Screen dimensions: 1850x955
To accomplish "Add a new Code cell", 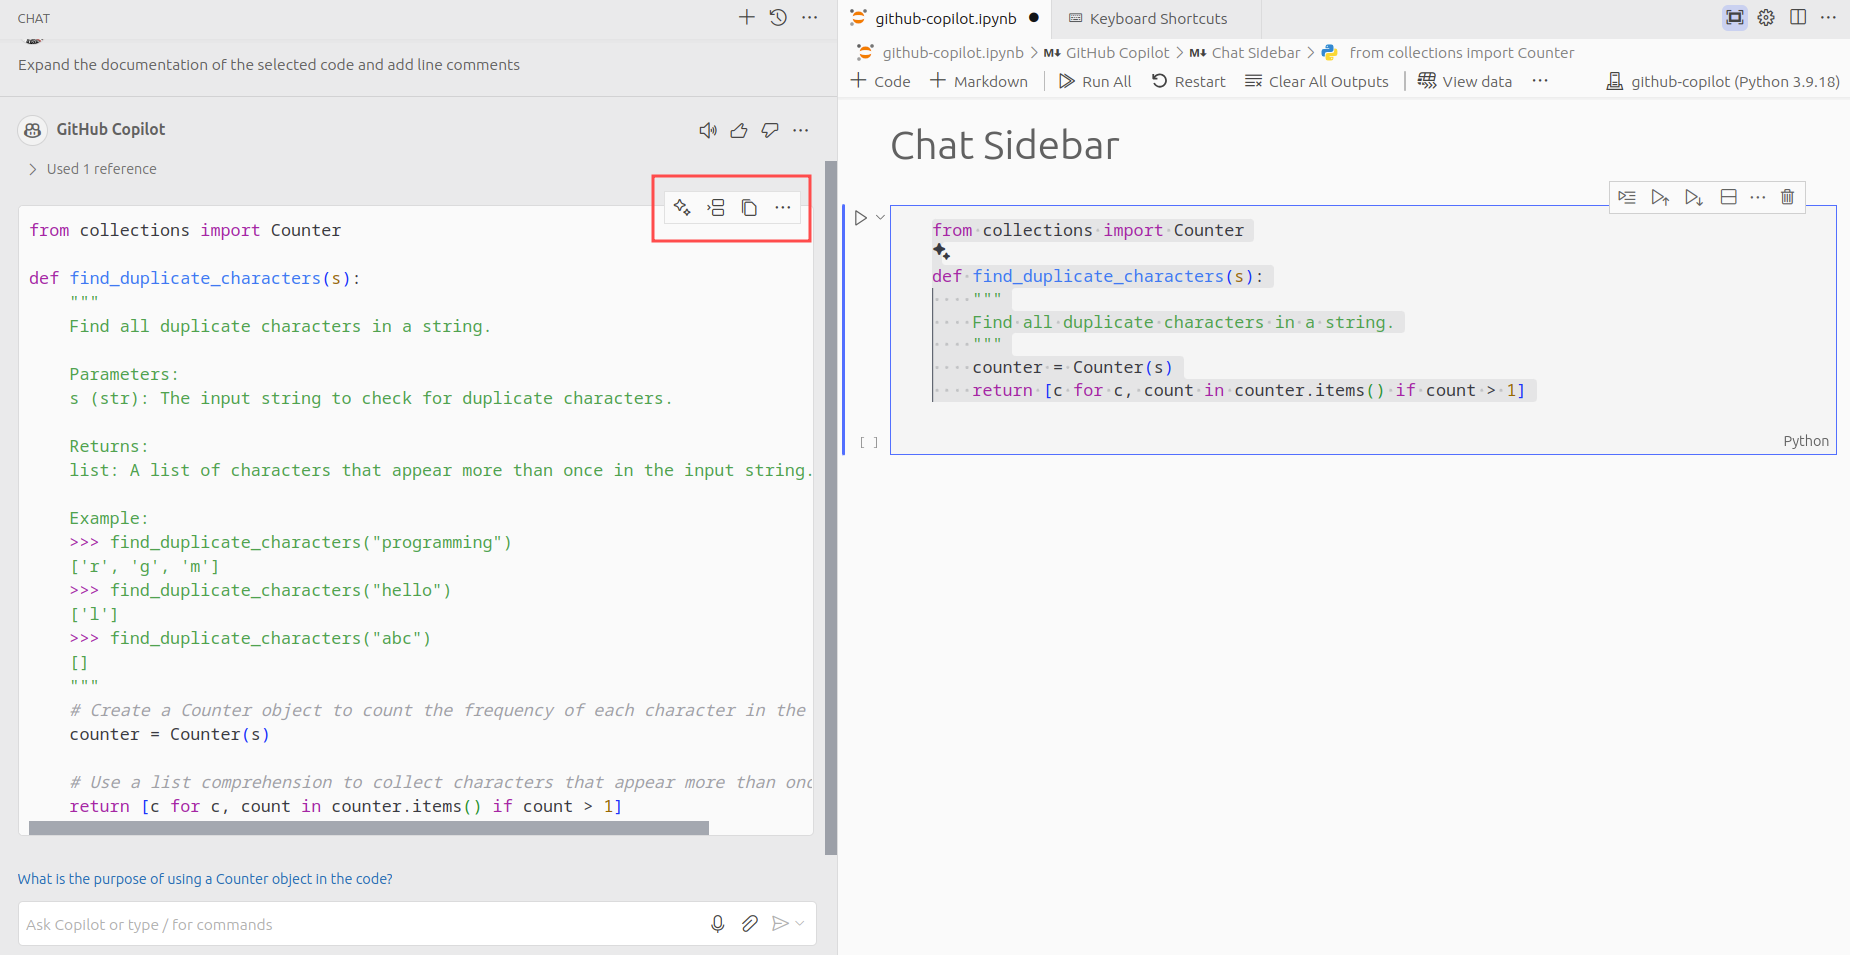I will [x=880, y=81].
